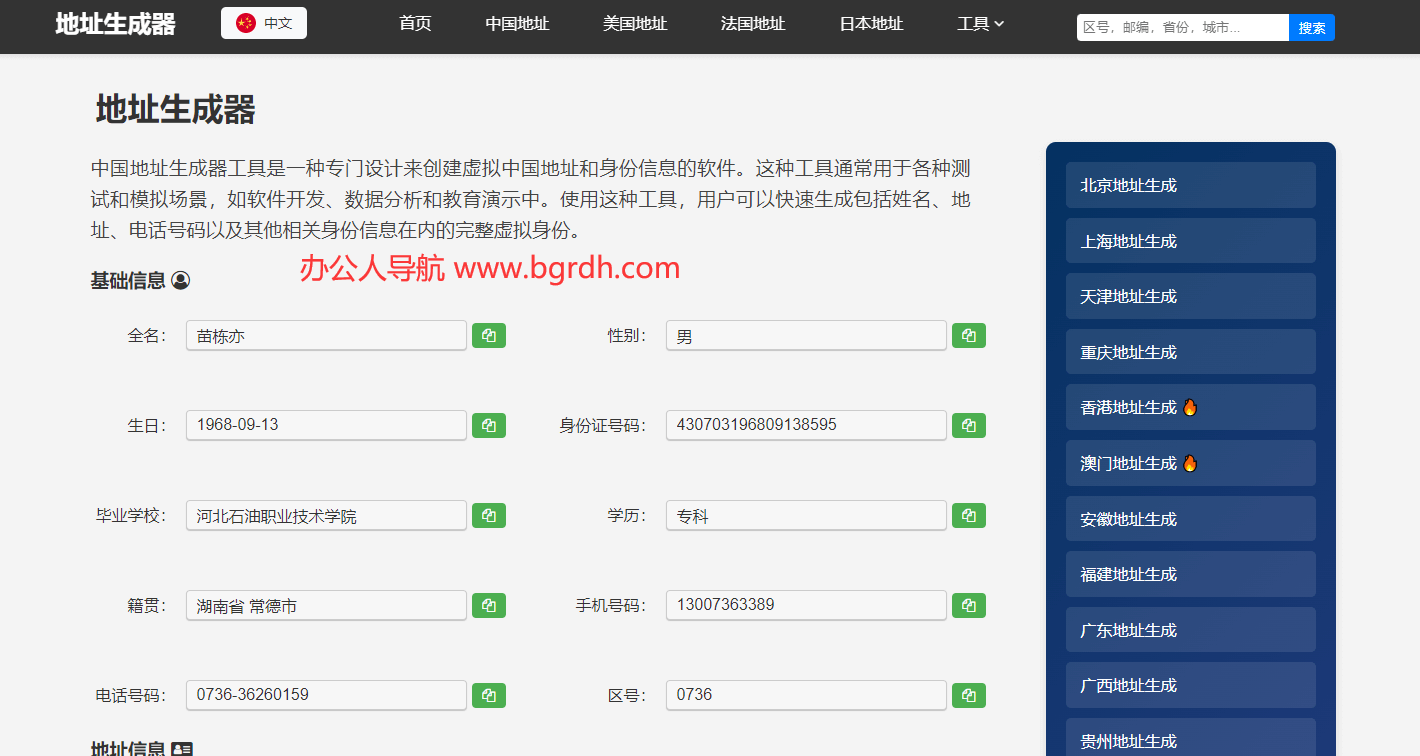Open 香港地址生成 sidebar link

click(x=1190, y=408)
